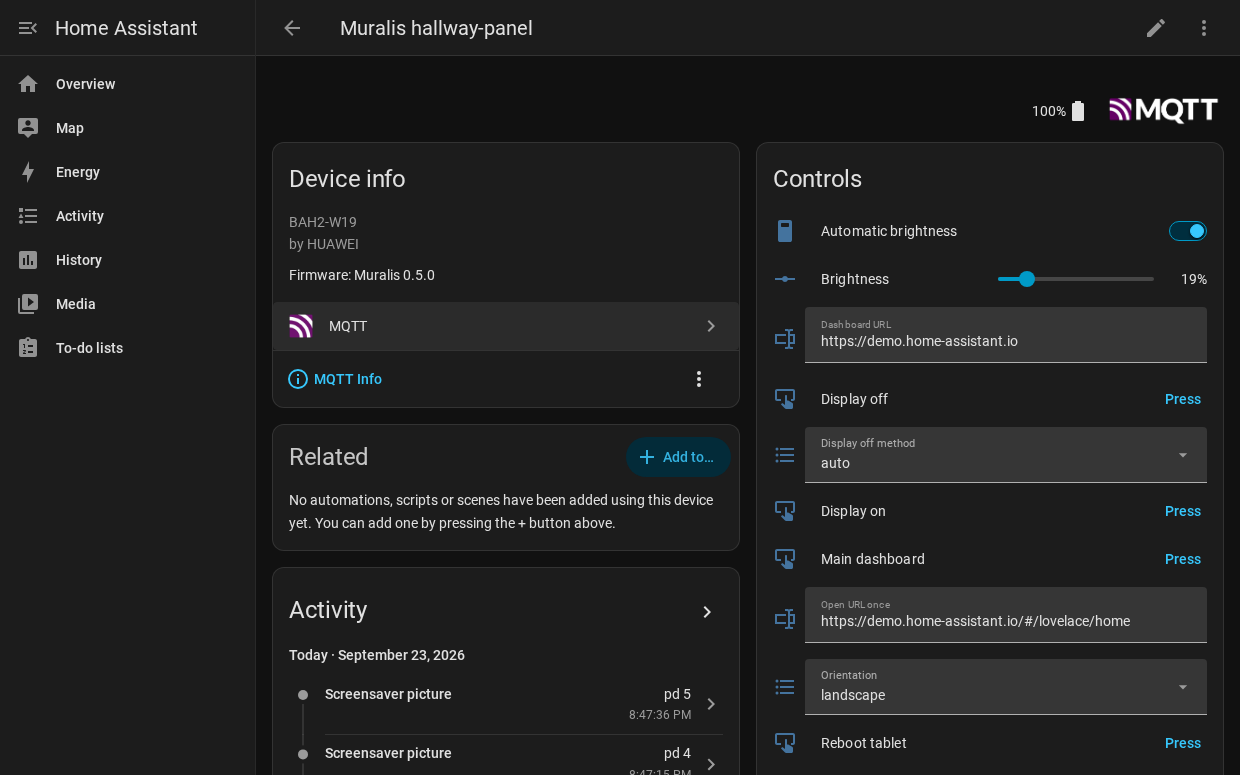The height and width of the screenshot is (775, 1240).
Task: Expand Screensaver picture pd 5 entry chevron
Action: tap(711, 704)
